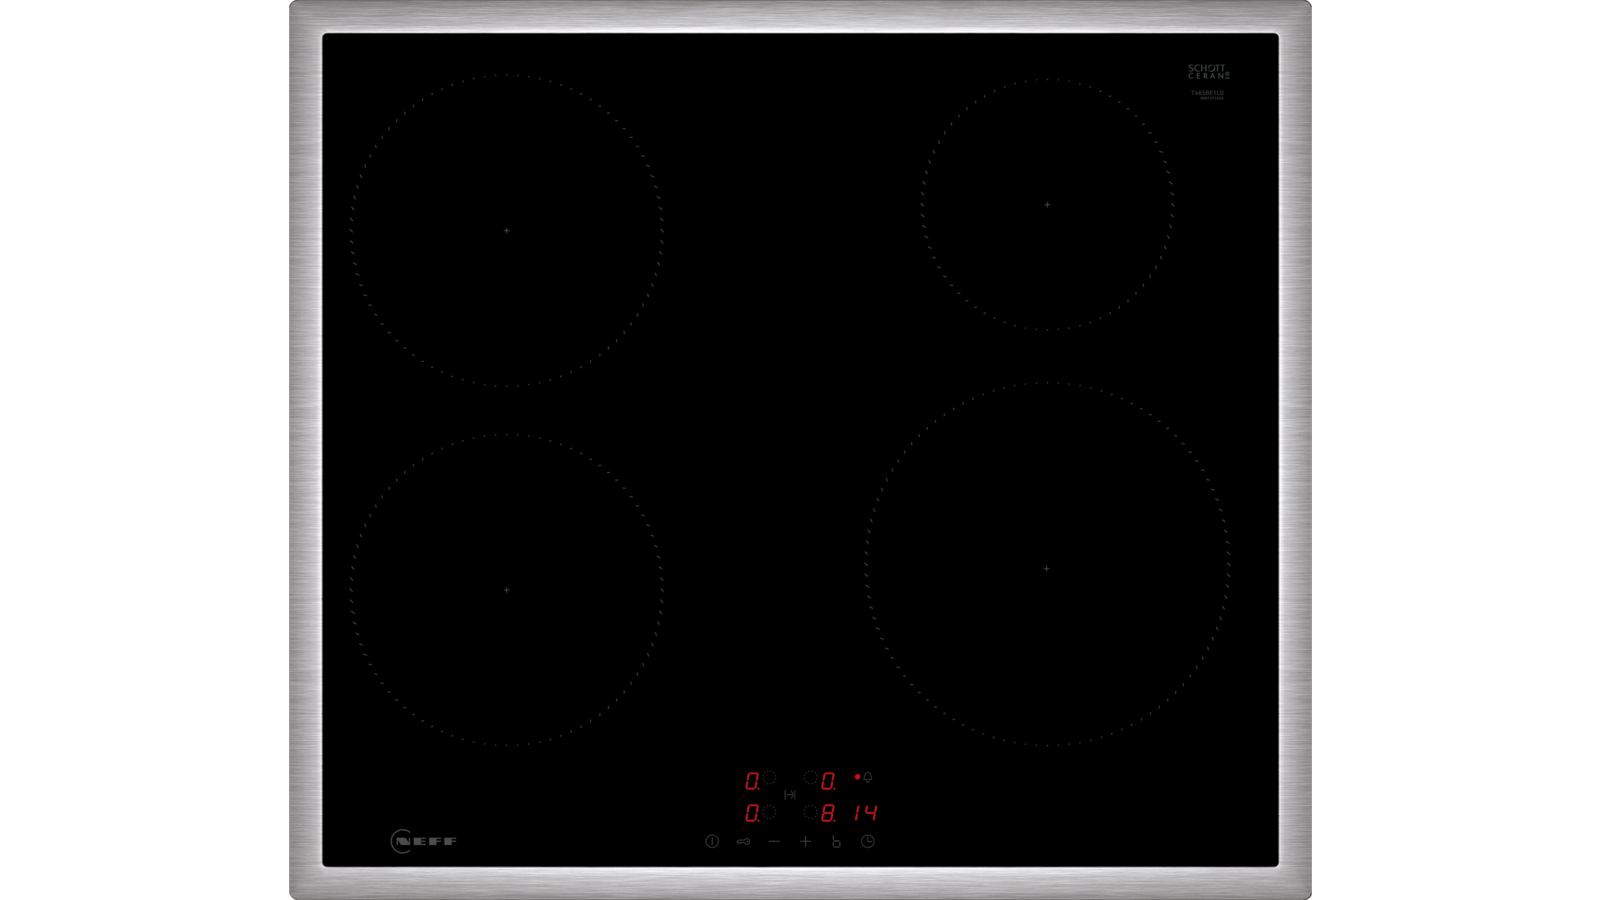This screenshot has height=900, width=1600.
Task: Tap the main power on/off sensor
Action: pyautogui.click(x=712, y=842)
